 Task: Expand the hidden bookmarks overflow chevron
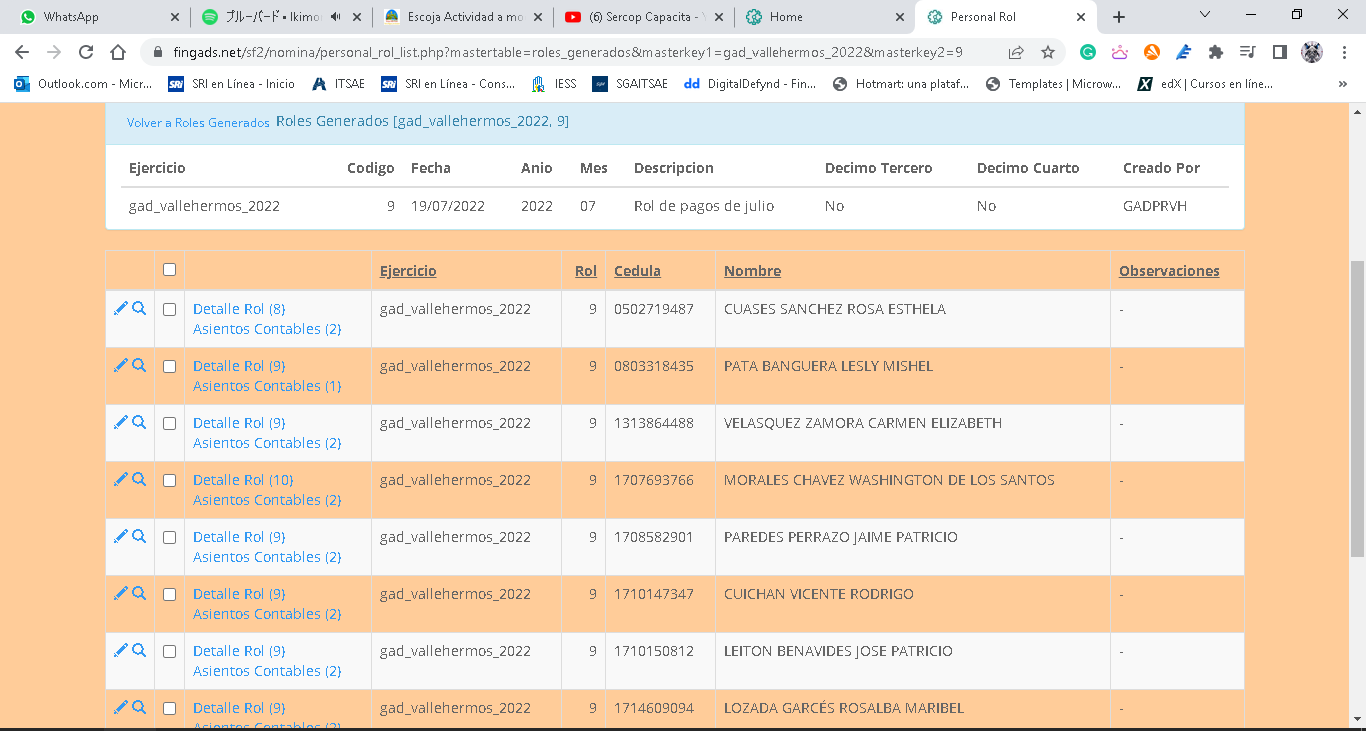(x=1342, y=84)
